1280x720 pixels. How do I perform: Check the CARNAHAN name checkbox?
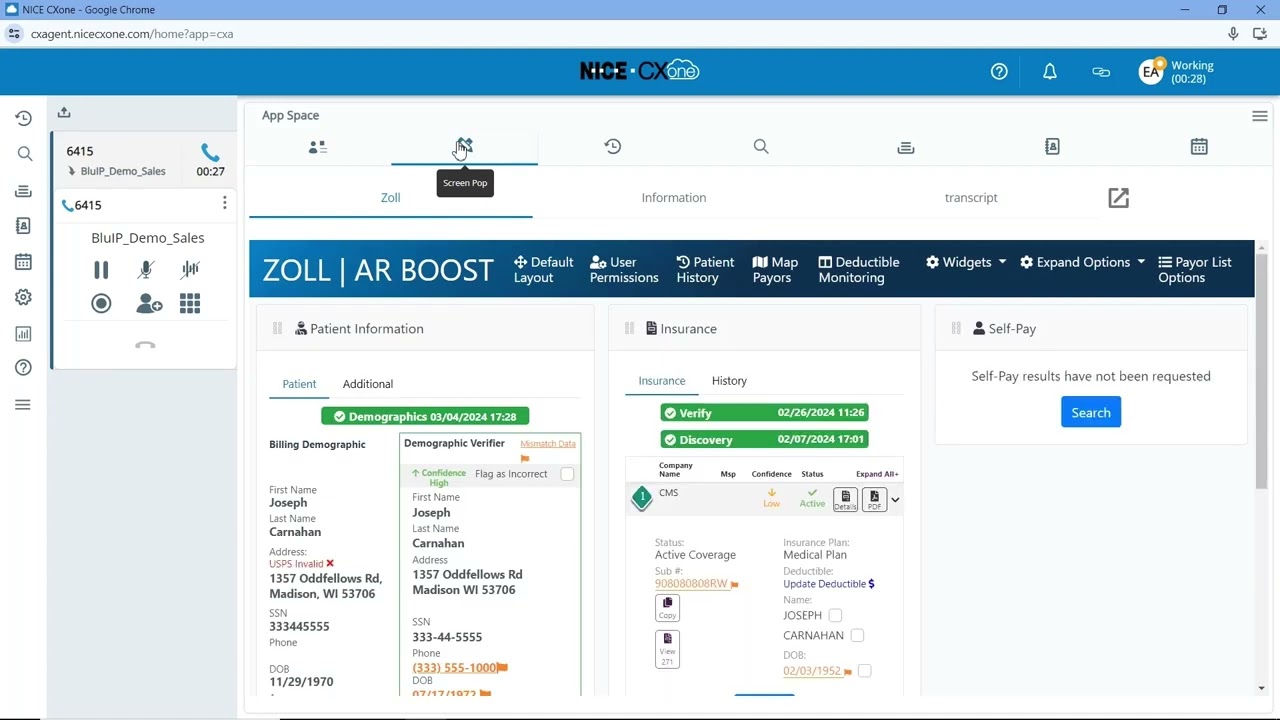pos(857,636)
